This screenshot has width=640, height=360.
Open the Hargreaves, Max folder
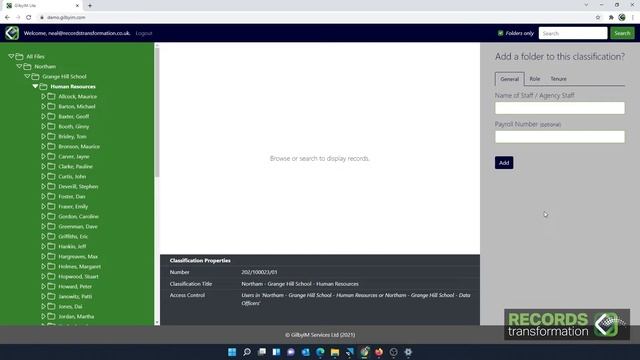(78, 256)
